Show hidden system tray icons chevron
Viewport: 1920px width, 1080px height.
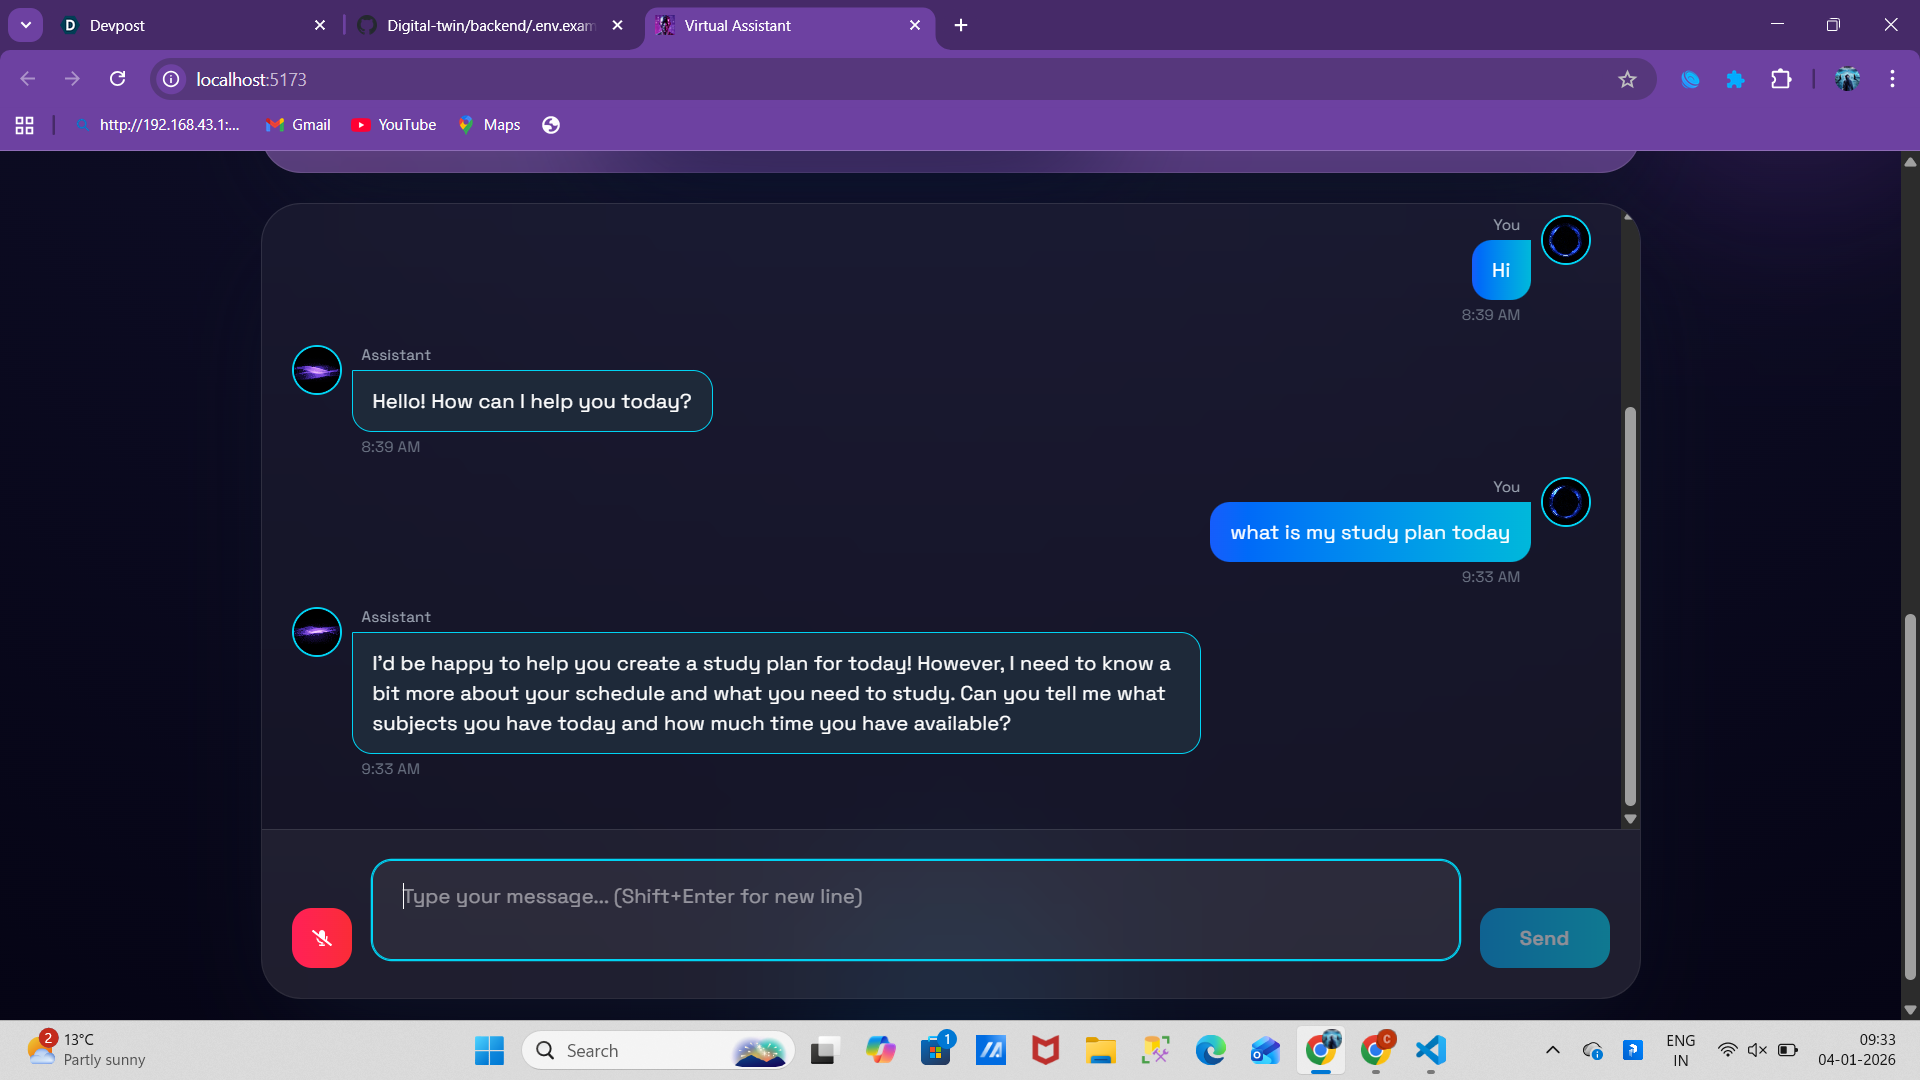[x=1552, y=1050]
